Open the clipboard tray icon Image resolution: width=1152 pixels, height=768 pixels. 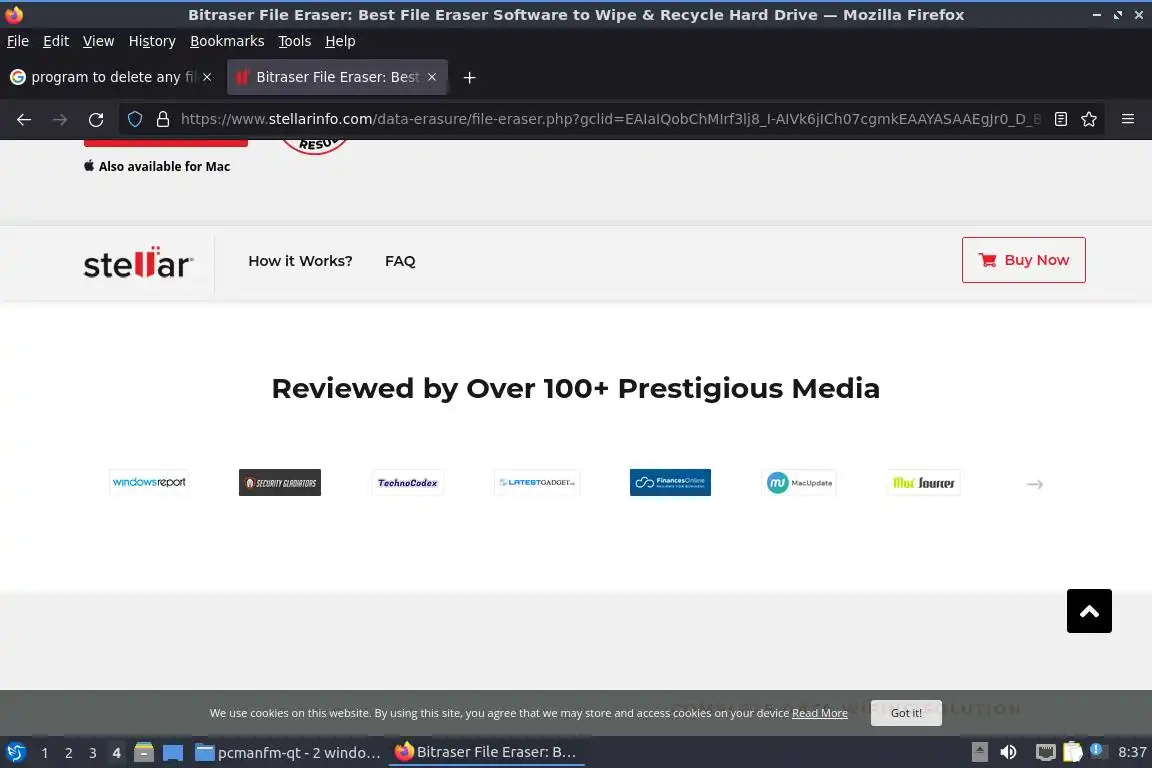pos(1073,752)
